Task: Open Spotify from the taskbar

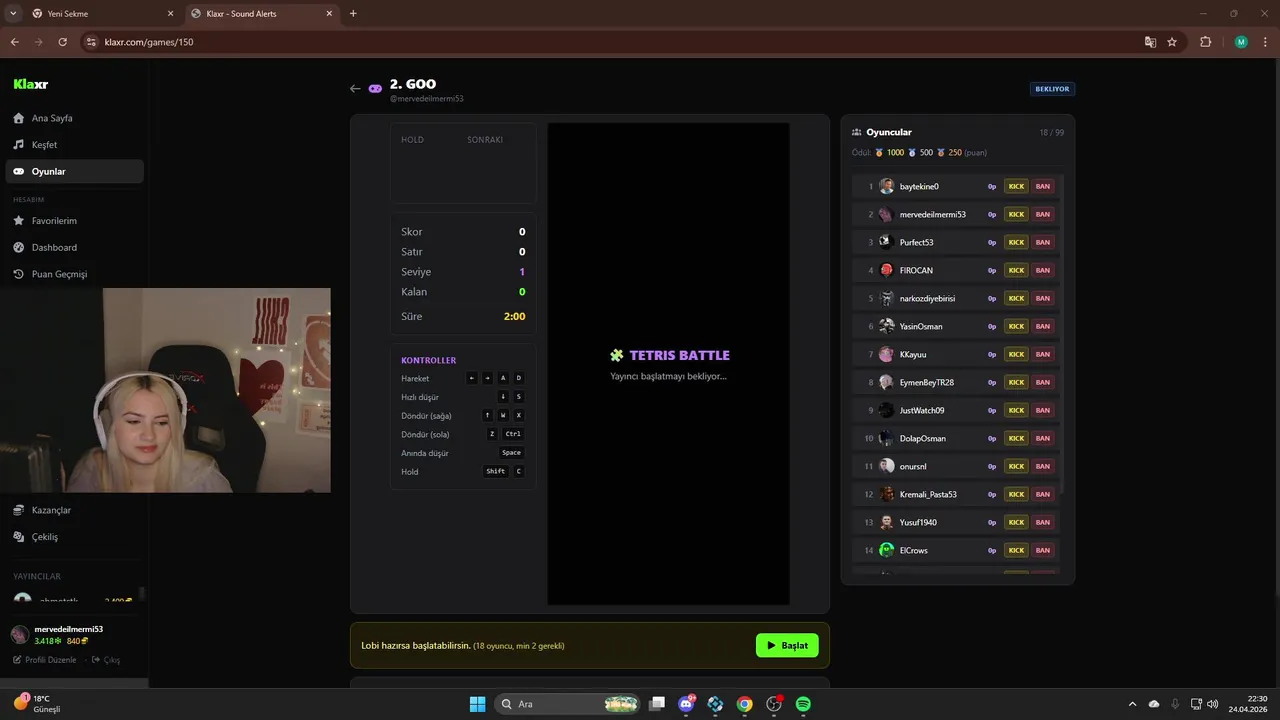Action: [x=803, y=704]
